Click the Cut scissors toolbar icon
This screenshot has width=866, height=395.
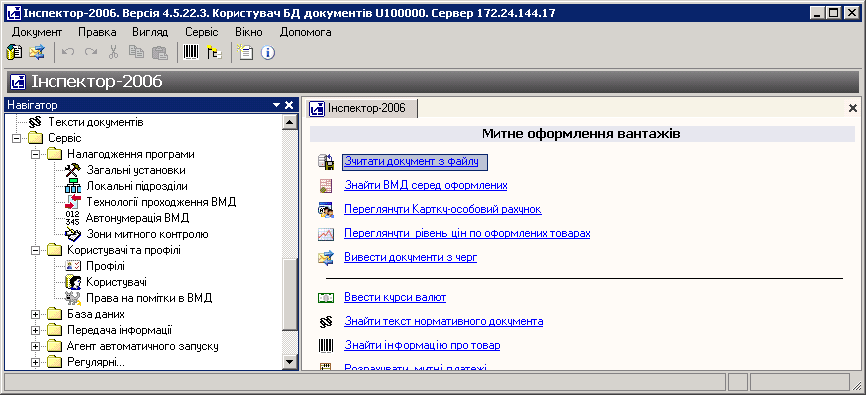click(x=113, y=52)
